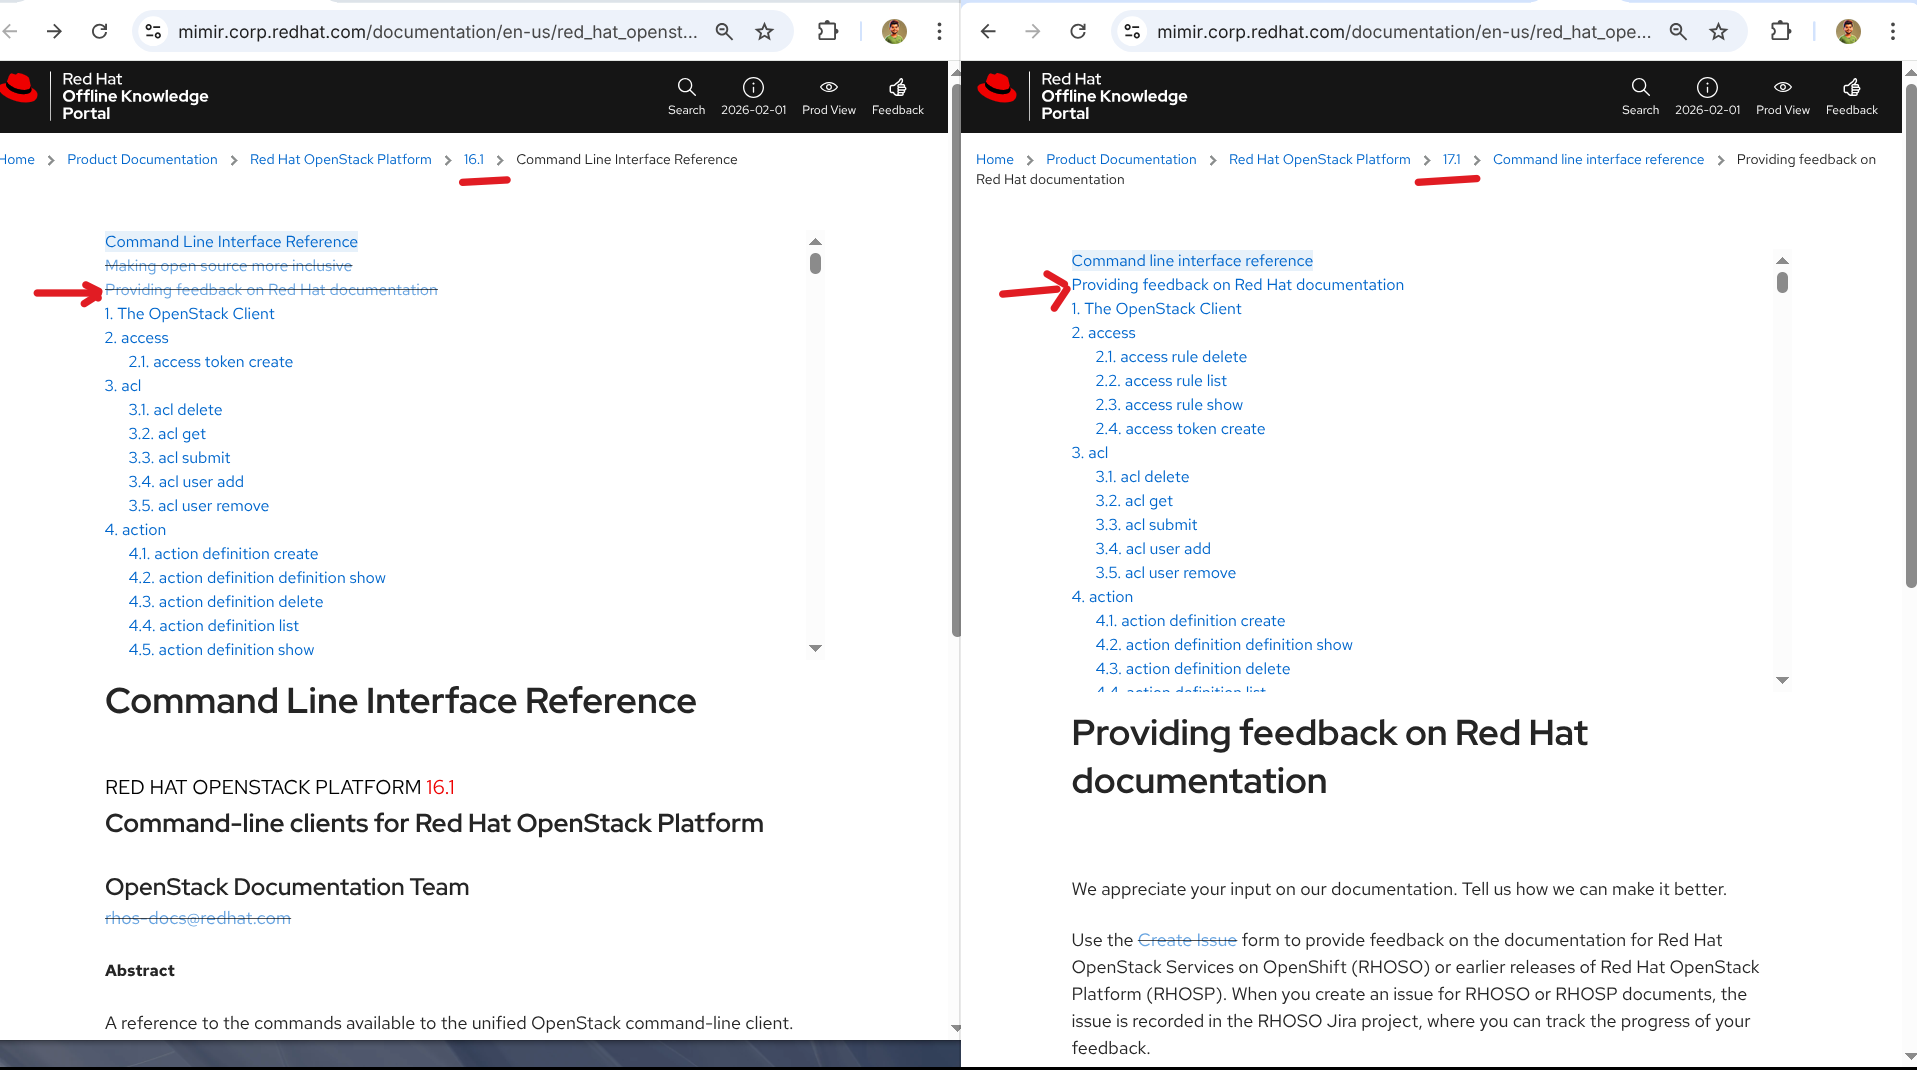Open Search in the left portal header
The height and width of the screenshot is (1070, 1917).
686,96
